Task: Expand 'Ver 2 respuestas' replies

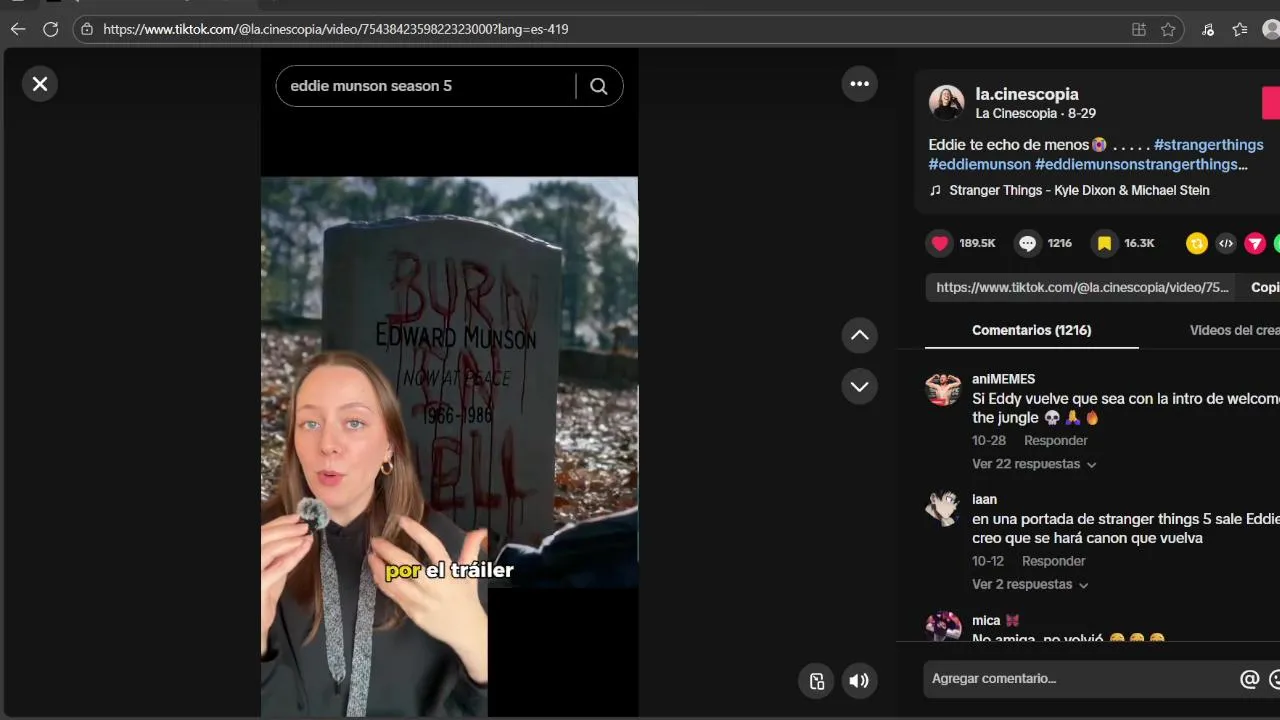Action: (1030, 584)
